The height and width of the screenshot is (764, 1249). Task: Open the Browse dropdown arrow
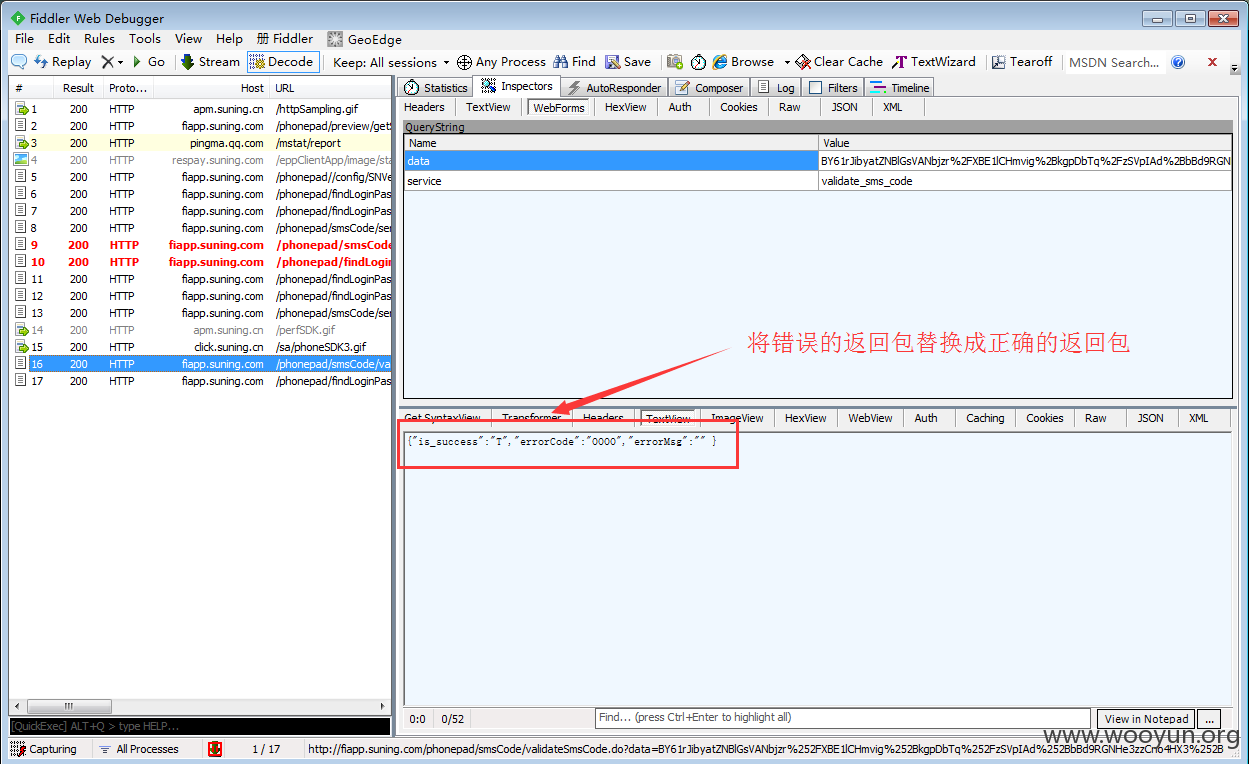pyautogui.click(x=787, y=62)
